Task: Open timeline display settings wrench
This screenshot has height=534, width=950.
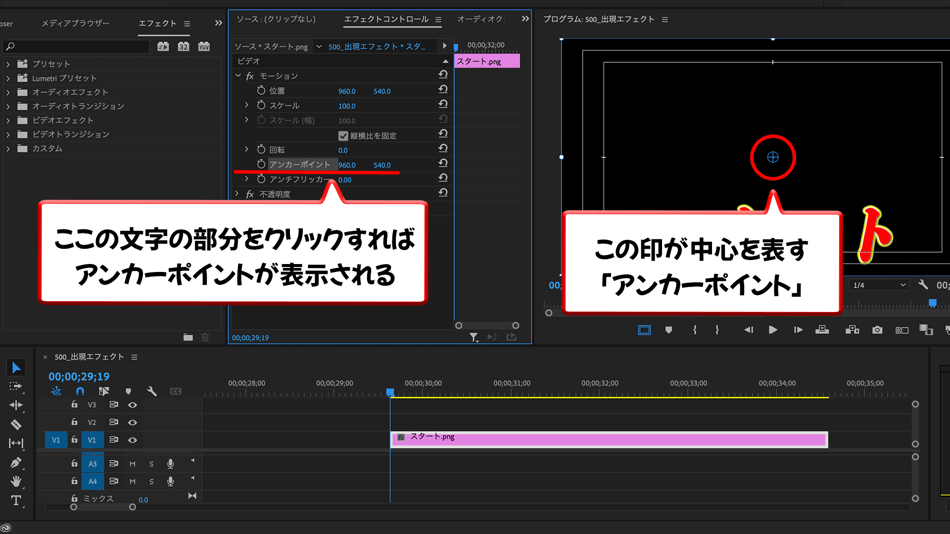Action: coord(152,392)
